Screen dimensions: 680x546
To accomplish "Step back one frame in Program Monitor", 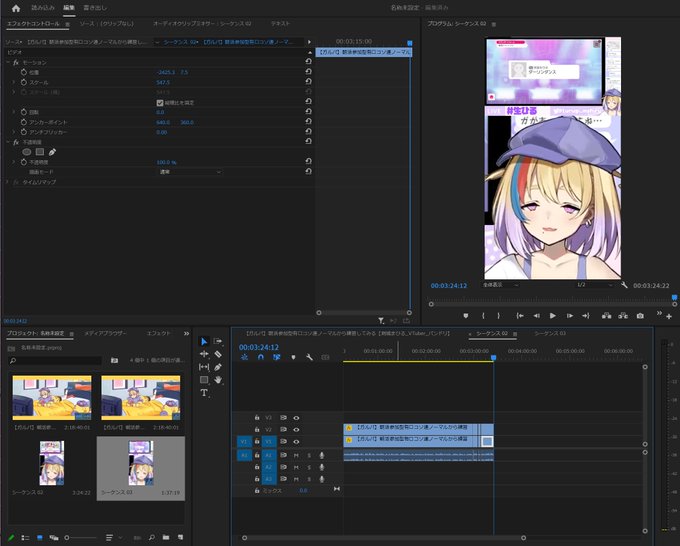I will 536,316.
